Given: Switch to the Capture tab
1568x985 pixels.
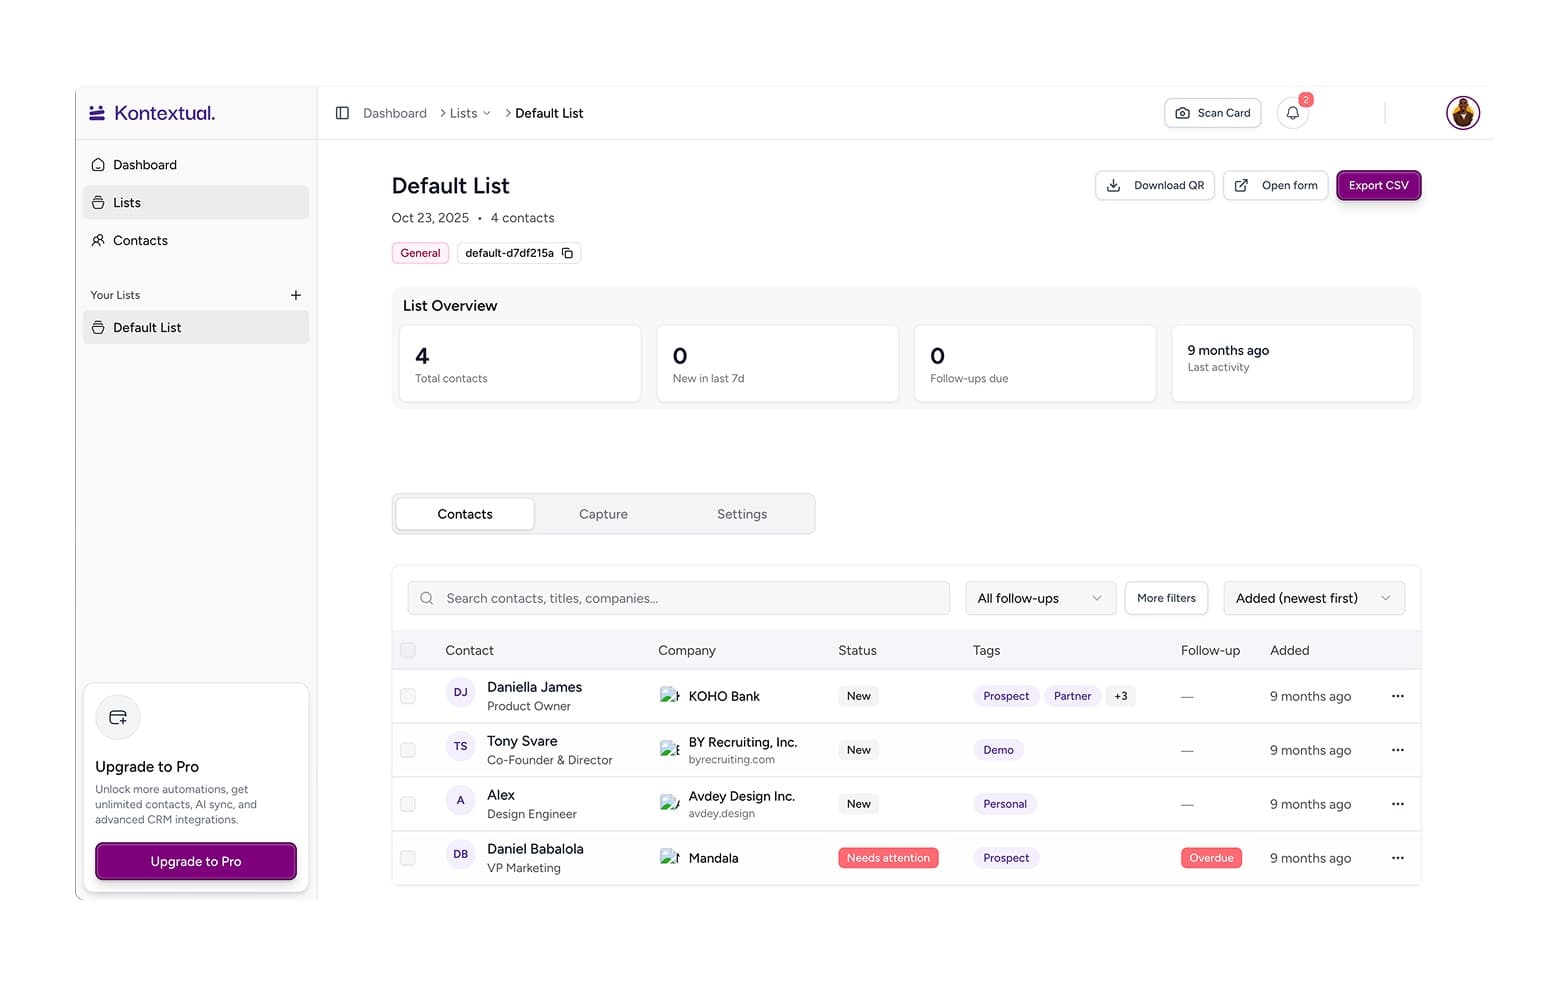Looking at the screenshot, I should (604, 514).
